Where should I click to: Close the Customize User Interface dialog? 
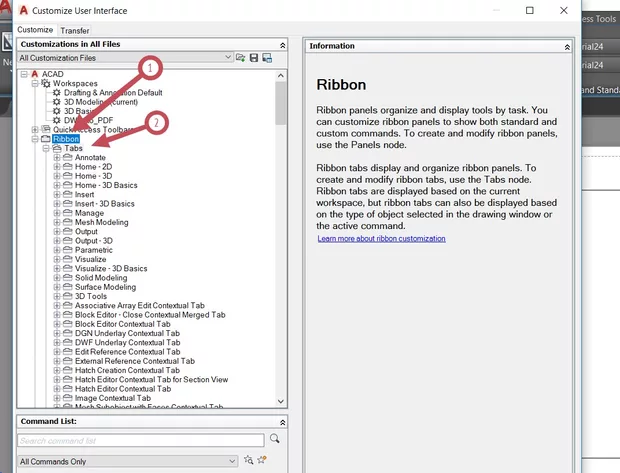pos(564,11)
